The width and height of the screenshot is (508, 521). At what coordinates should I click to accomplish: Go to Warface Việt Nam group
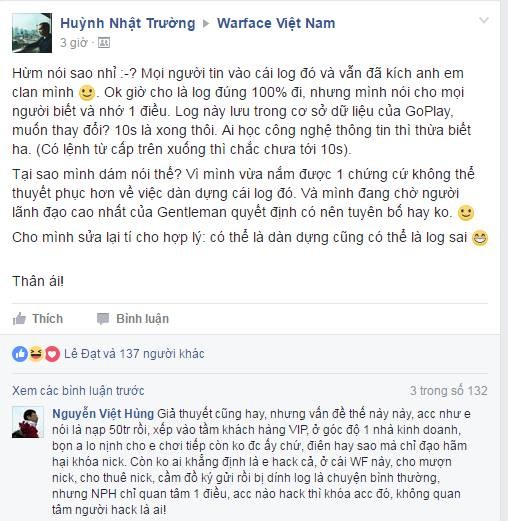pyautogui.click(x=276, y=23)
